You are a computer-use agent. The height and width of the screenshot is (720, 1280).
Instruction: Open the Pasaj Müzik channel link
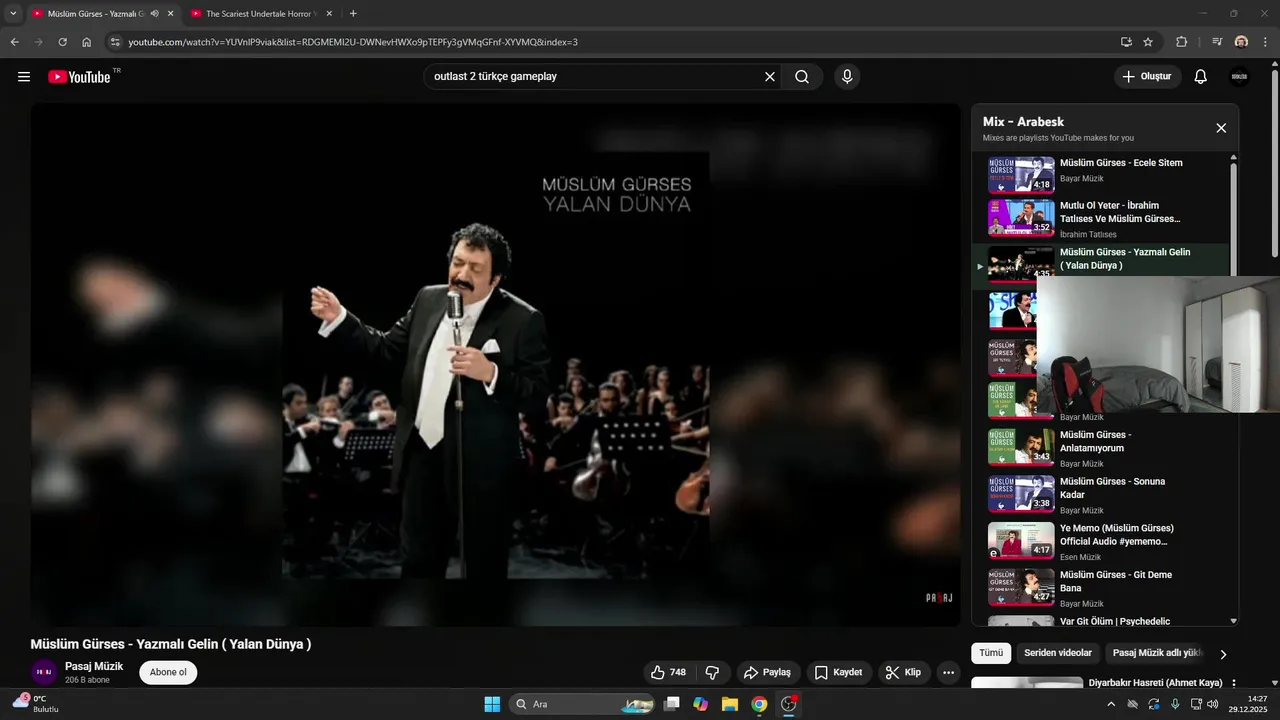94,666
